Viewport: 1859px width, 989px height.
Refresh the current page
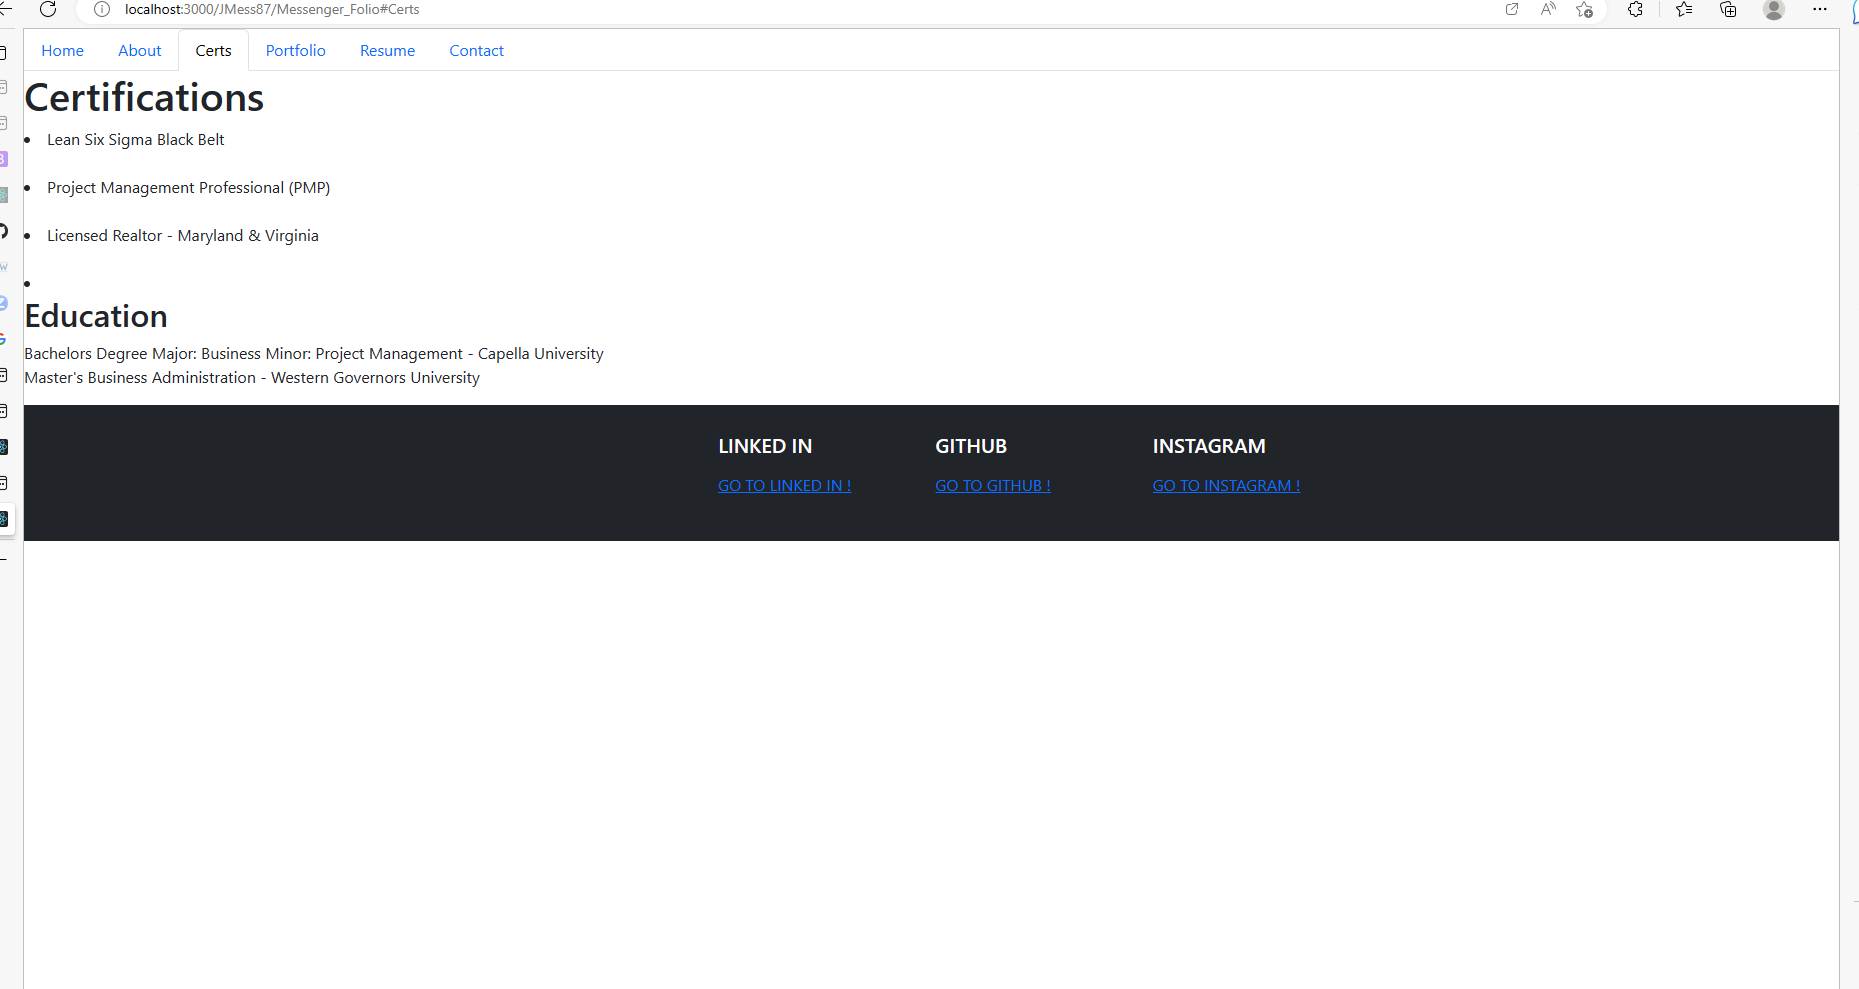click(x=49, y=9)
